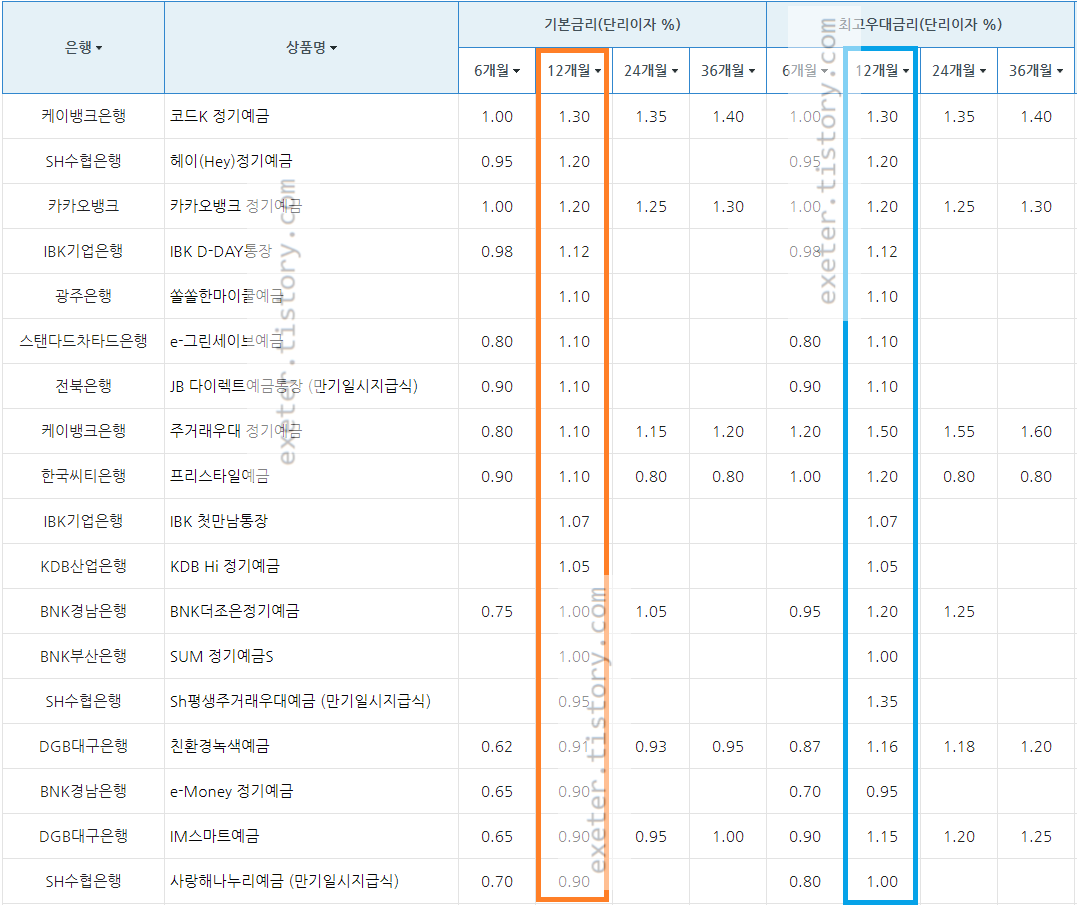Click 주거래우대 정기예금 최고우대 36-month rate 1.60
This screenshot has width=1077, height=905.
tap(1036, 432)
